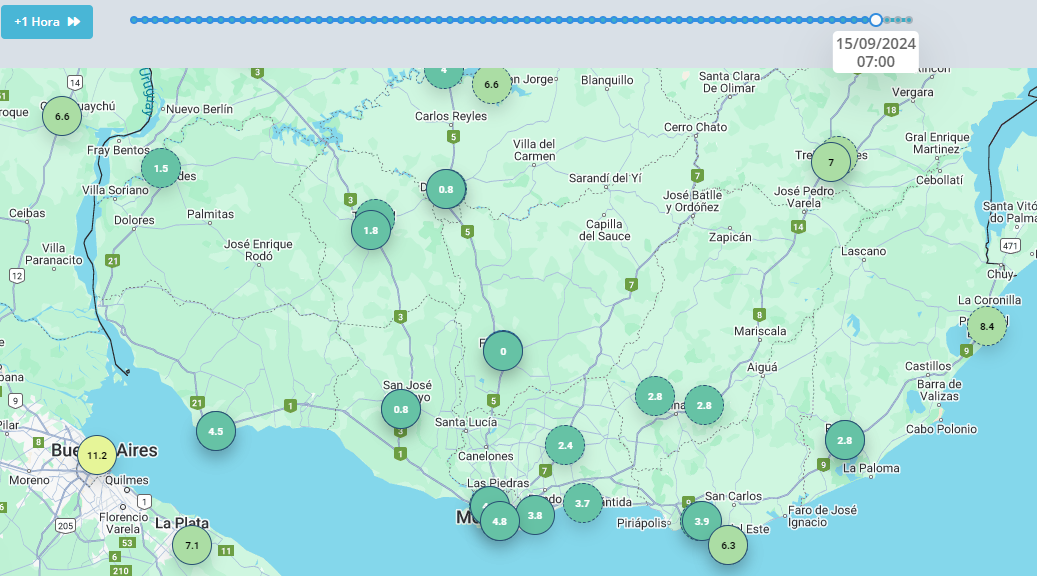Open the 1.5 marker near Fray Bentos

click(x=161, y=169)
